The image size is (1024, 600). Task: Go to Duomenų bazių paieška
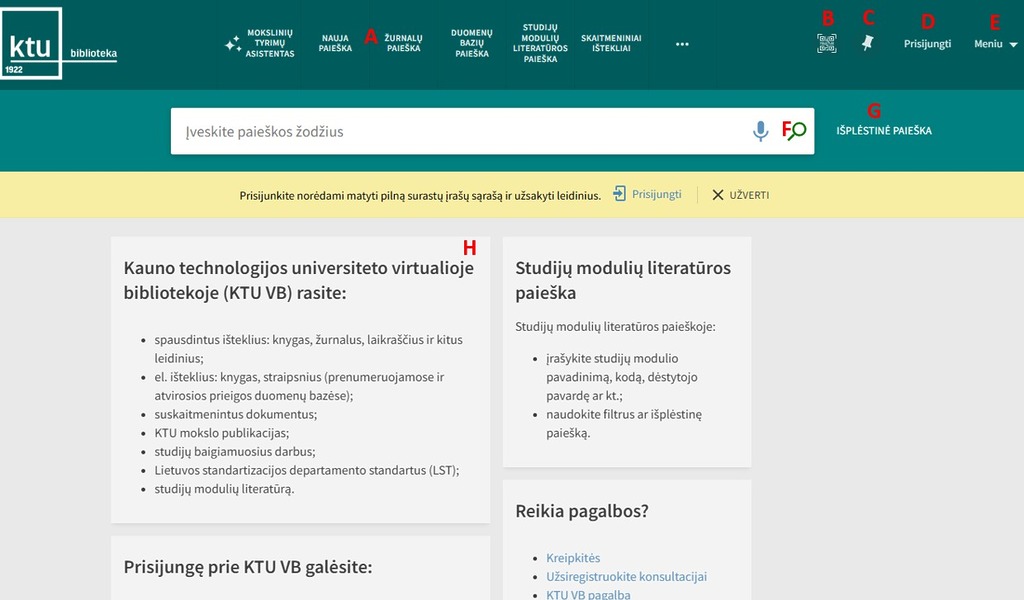pos(471,43)
